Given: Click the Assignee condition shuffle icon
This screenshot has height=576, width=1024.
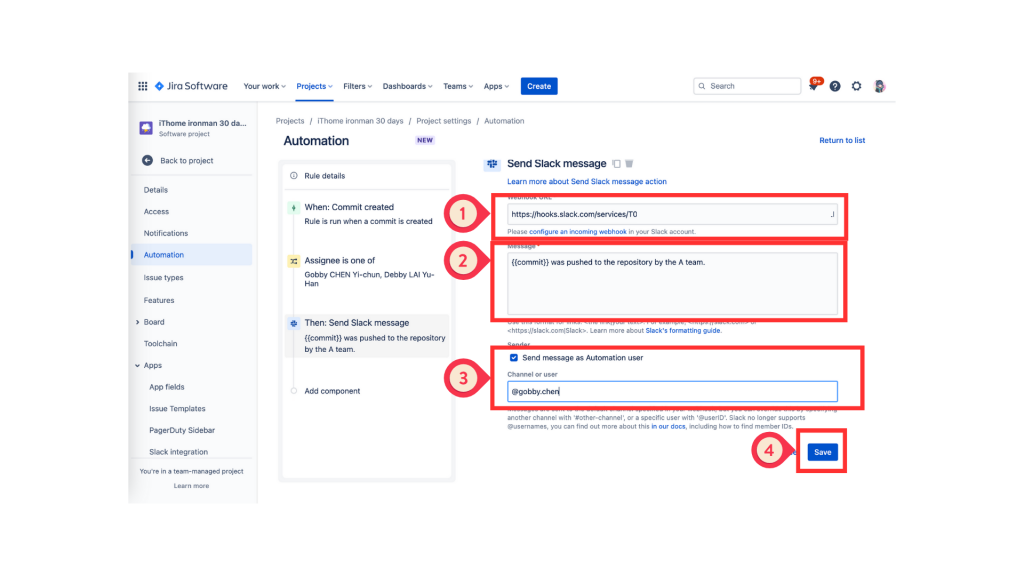Looking at the screenshot, I should coord(294,261).
